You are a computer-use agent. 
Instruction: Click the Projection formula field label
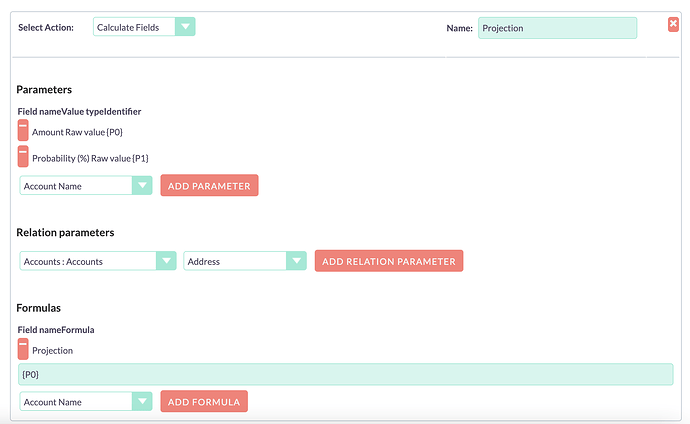[52, 351]
